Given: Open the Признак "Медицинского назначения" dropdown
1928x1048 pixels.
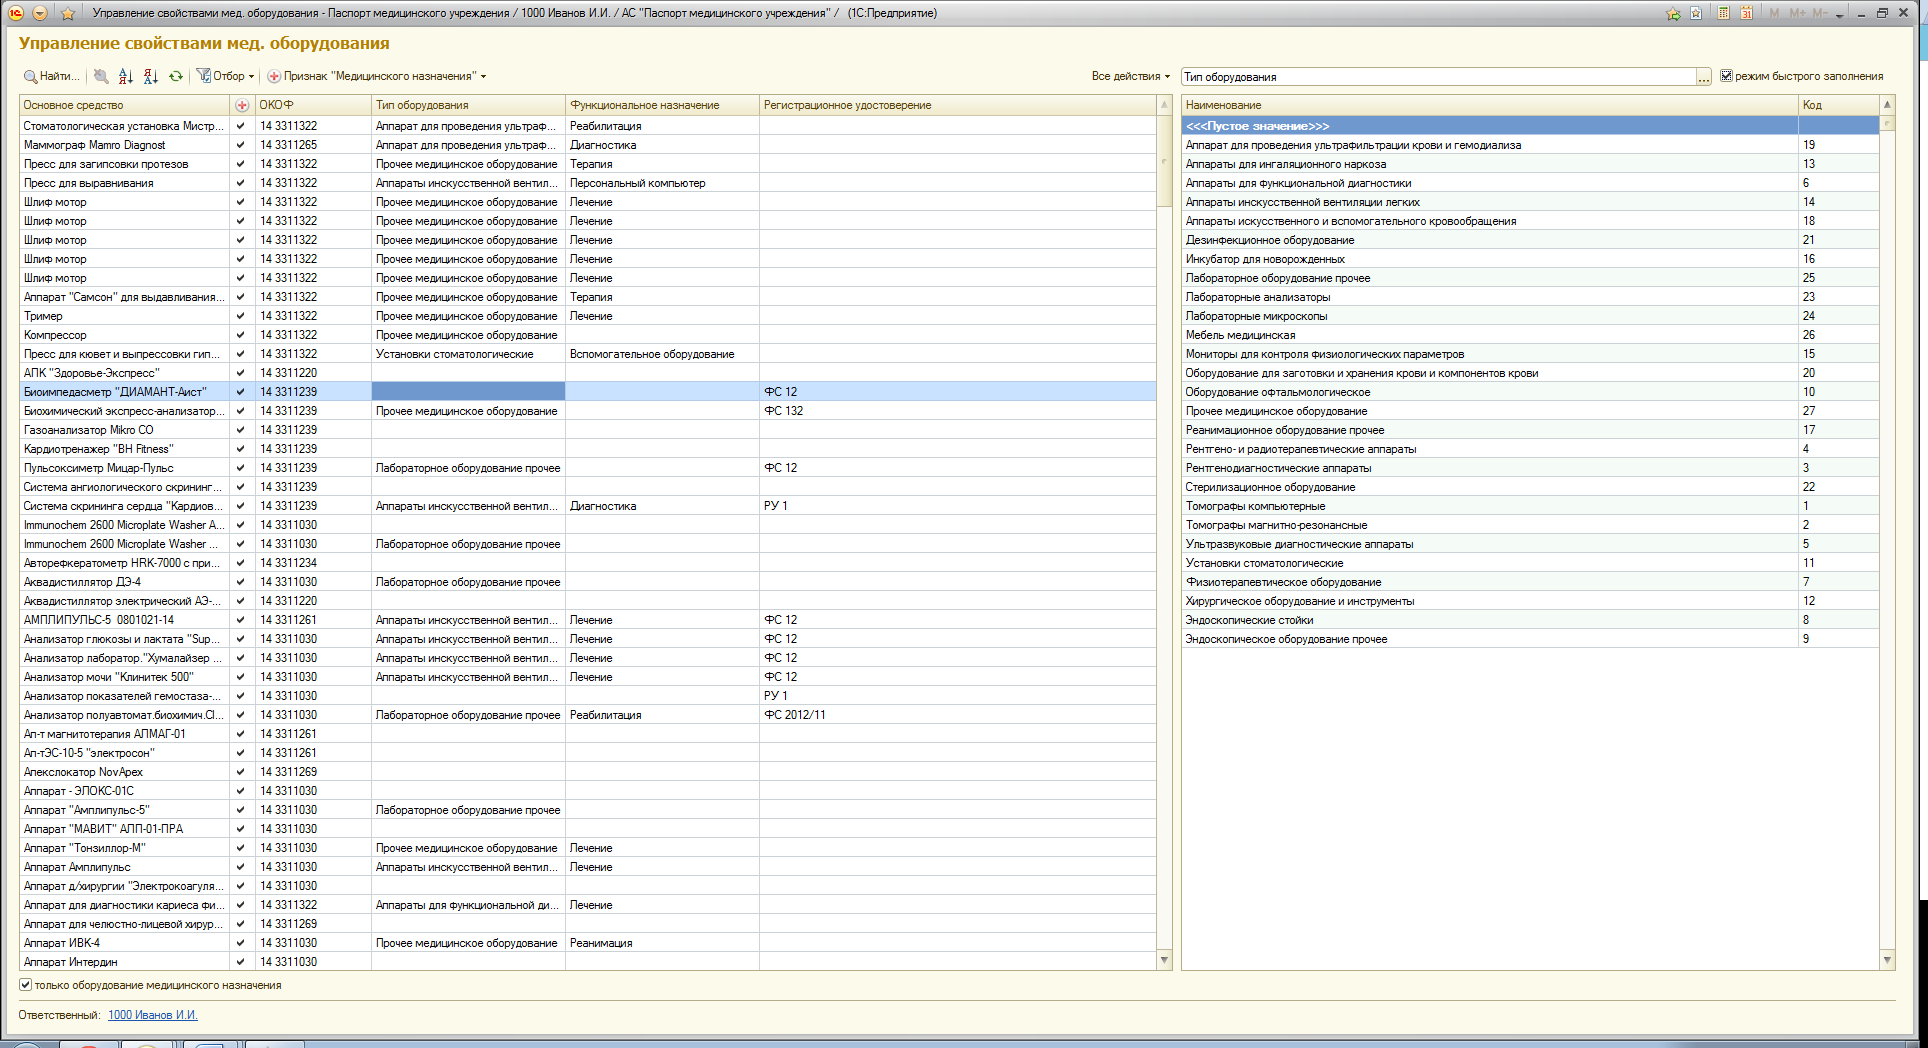Looking at the screenshot, I should pyautogui.click(x=377, y=76).
